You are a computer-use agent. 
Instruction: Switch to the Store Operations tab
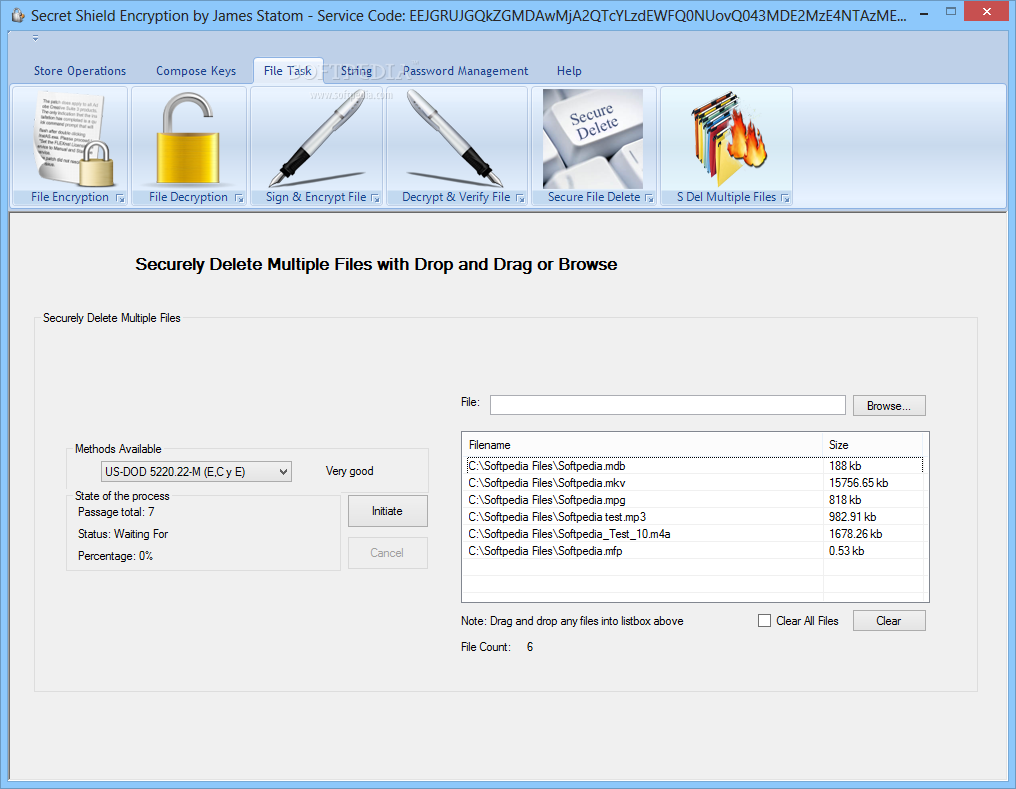click(x=80, y=71)
